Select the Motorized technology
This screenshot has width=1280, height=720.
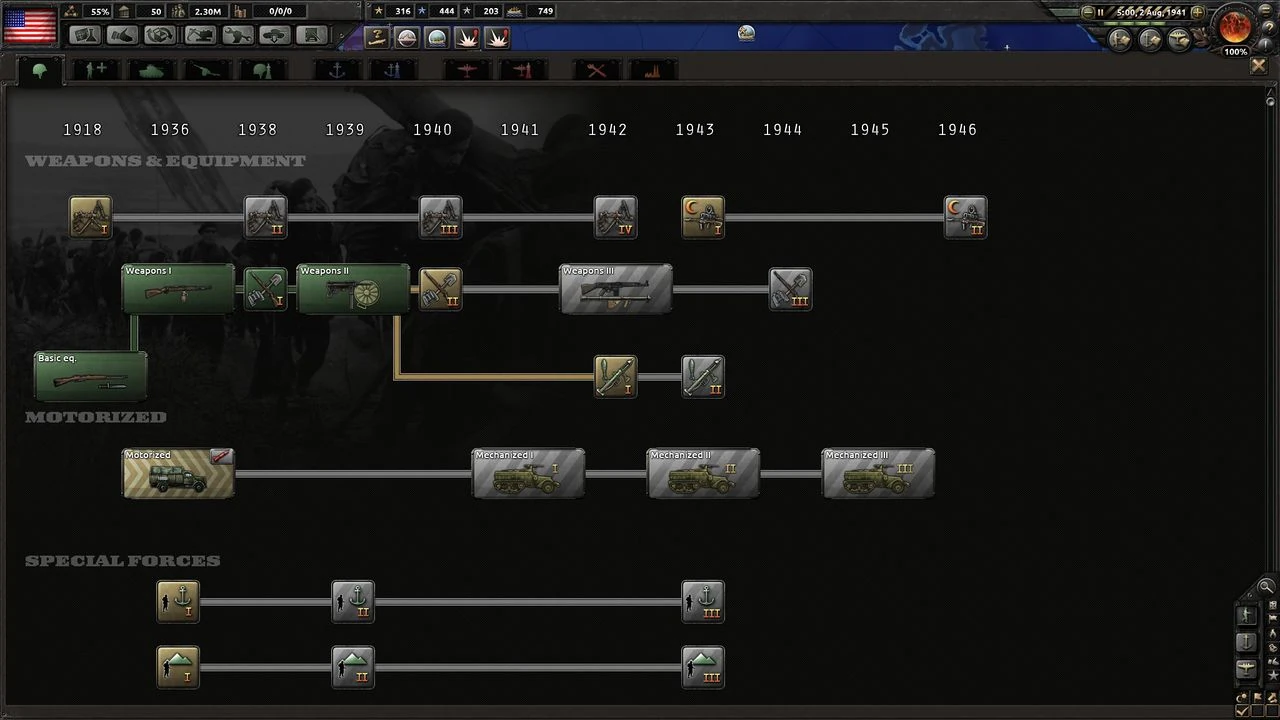point(178,473)
